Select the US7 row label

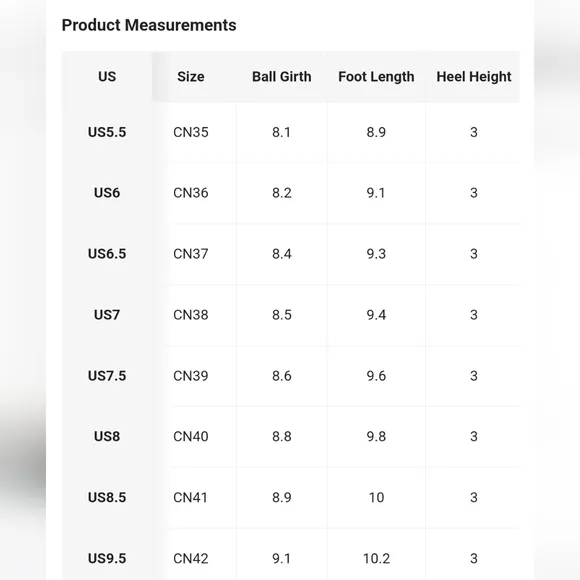click(x=107, y=315)
